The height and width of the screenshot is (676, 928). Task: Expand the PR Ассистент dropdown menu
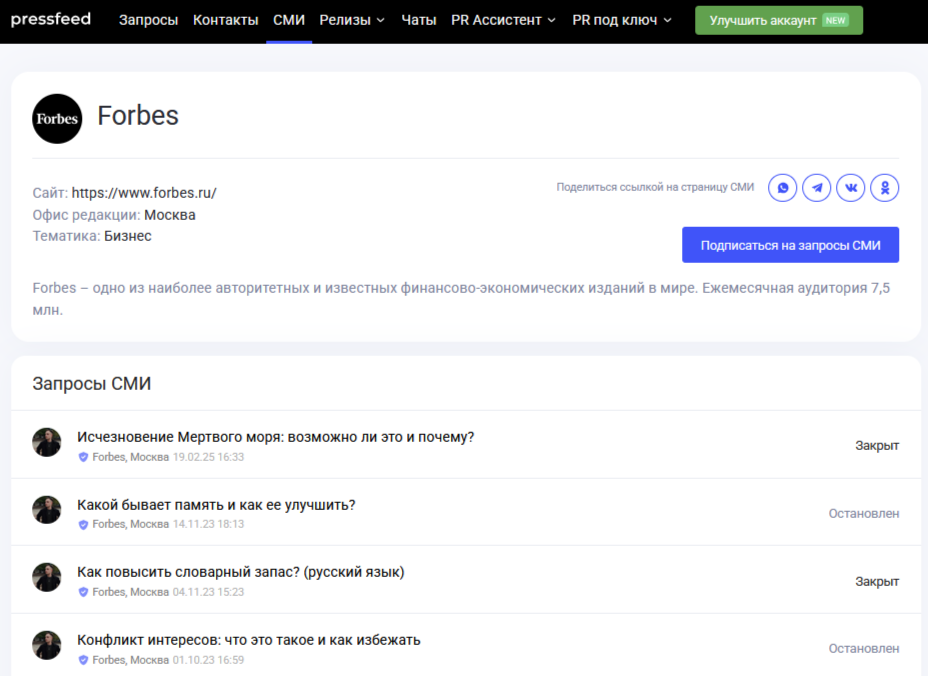tap(503, 20)
